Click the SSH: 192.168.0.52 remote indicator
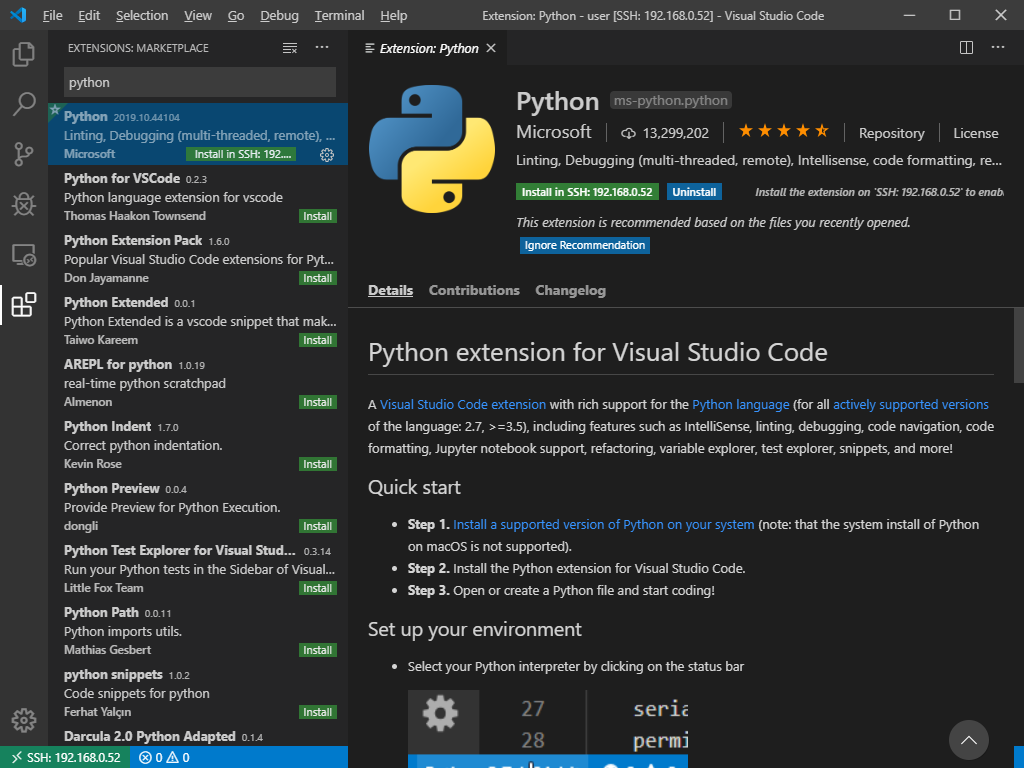The image size is (1024, 768). pyautogui.click(x=67, y=758)
